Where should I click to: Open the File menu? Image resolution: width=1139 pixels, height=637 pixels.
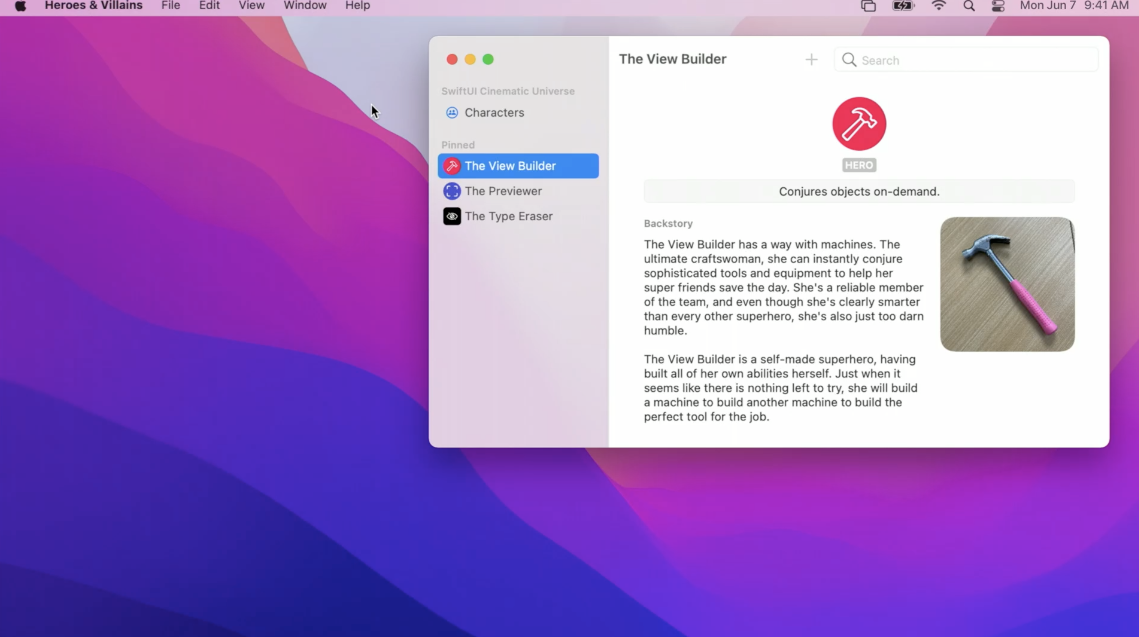coord(171,6)
